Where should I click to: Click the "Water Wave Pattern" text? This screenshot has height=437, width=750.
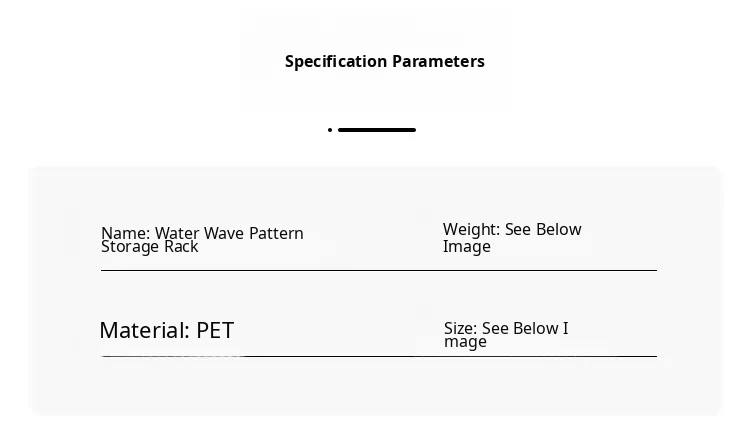pos(229,234)
